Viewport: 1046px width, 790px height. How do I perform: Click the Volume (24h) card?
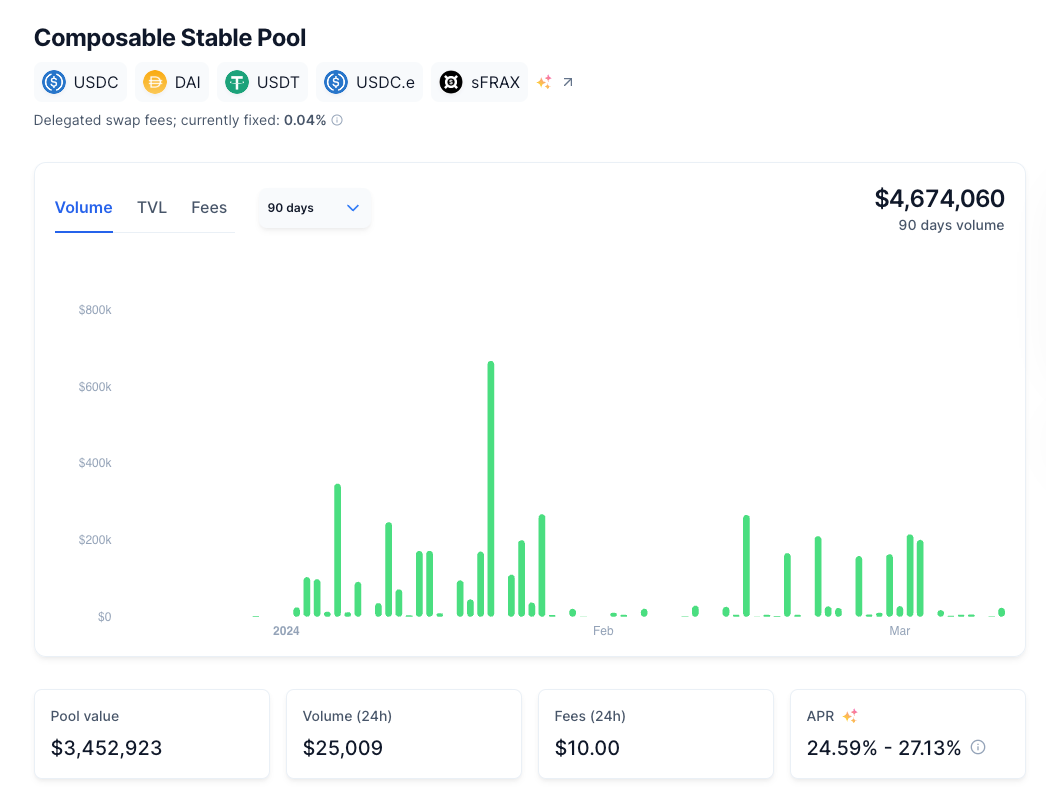pyautogui.click(x=403, y=733)
